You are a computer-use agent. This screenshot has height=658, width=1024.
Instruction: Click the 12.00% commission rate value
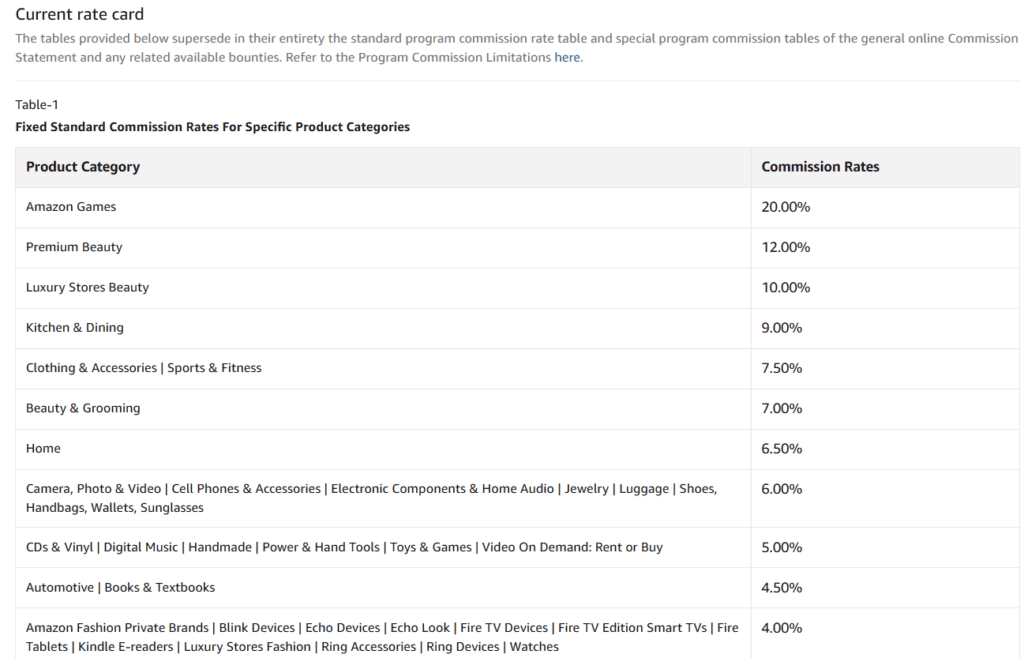(x=785, y=247)
